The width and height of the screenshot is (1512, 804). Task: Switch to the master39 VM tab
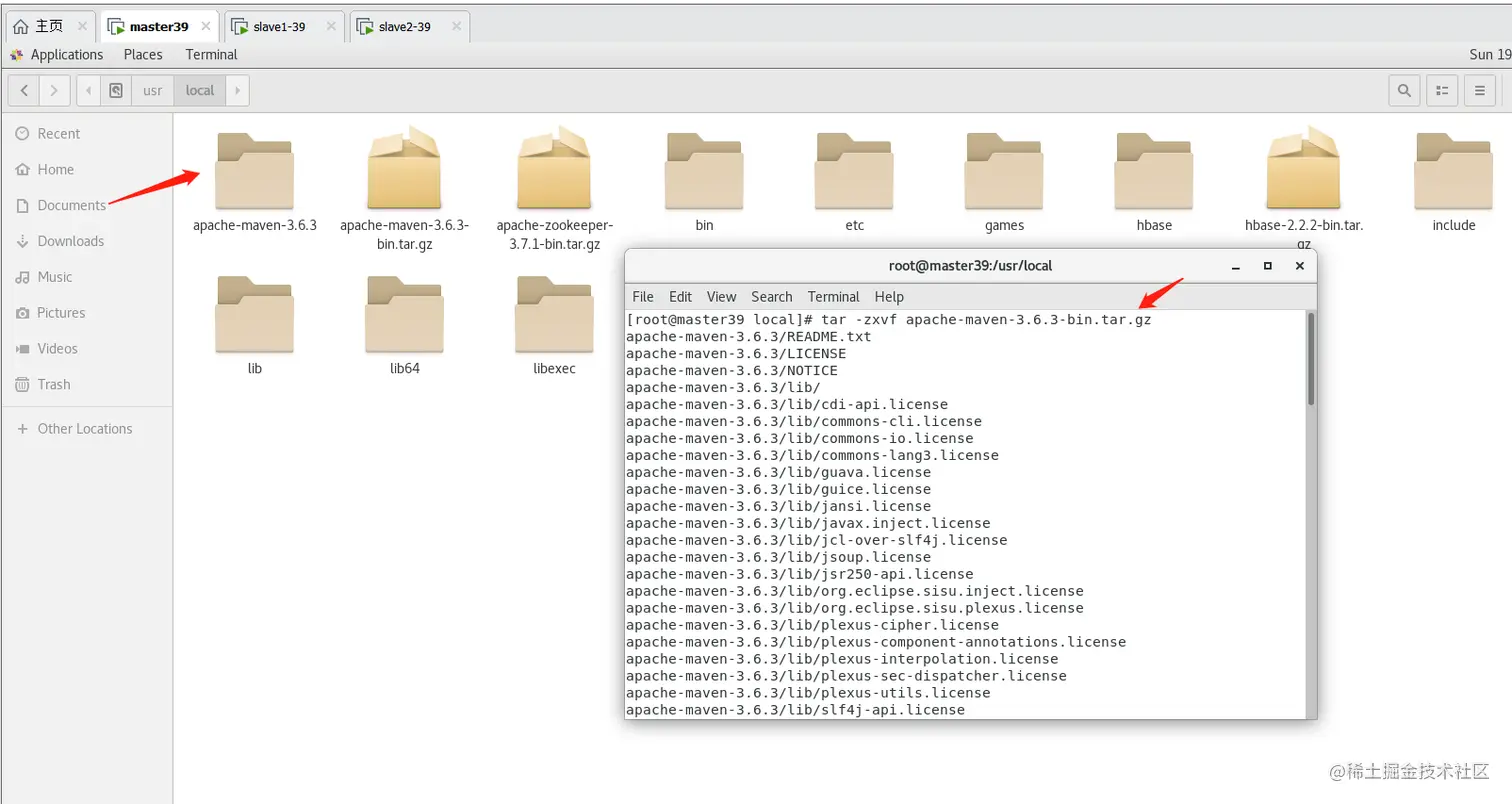click(x=159, y=26)
